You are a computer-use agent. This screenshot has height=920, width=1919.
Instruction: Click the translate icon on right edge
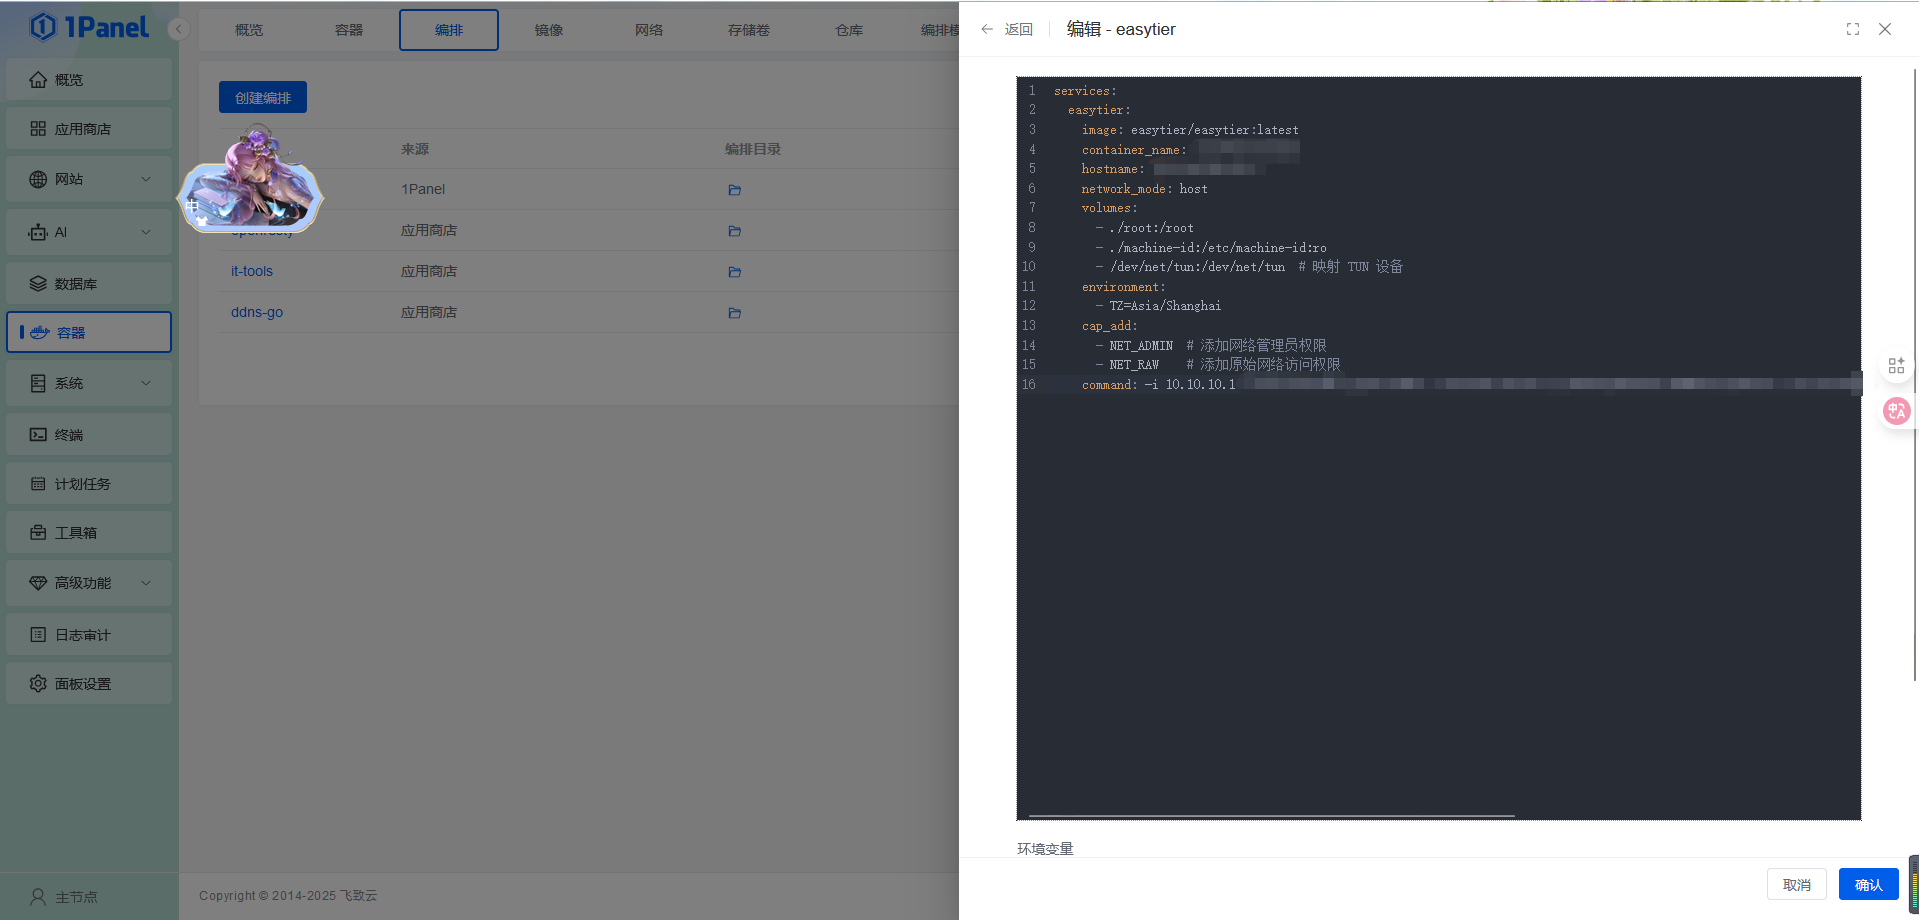1896,411
